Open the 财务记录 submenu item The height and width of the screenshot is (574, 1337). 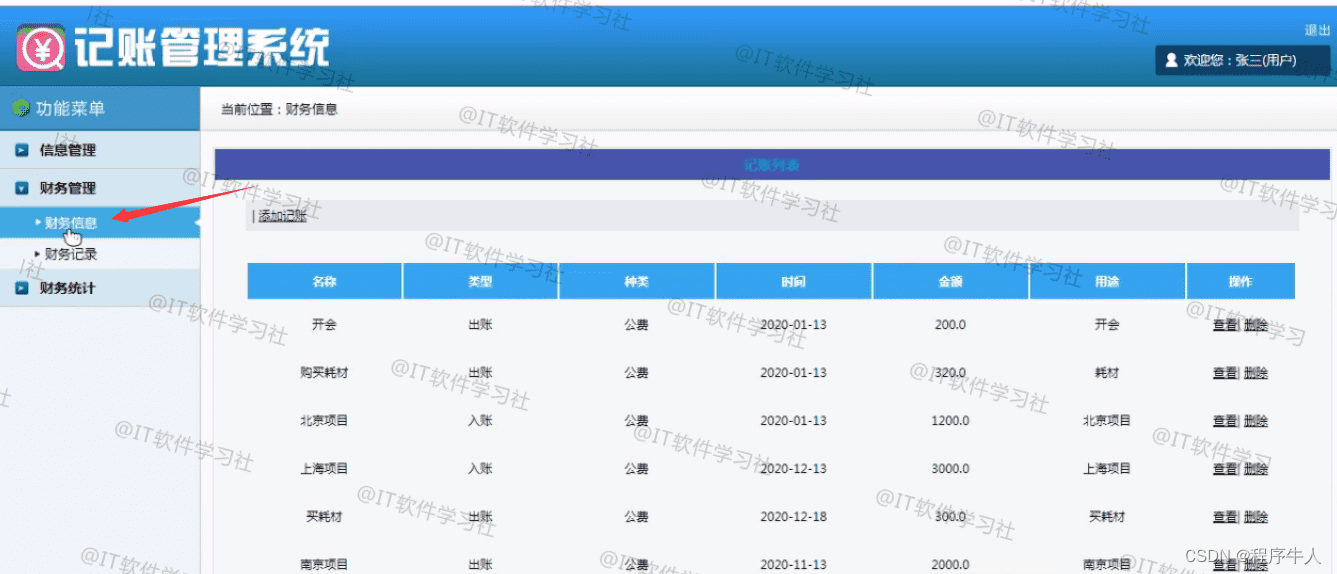coord(70,255)
